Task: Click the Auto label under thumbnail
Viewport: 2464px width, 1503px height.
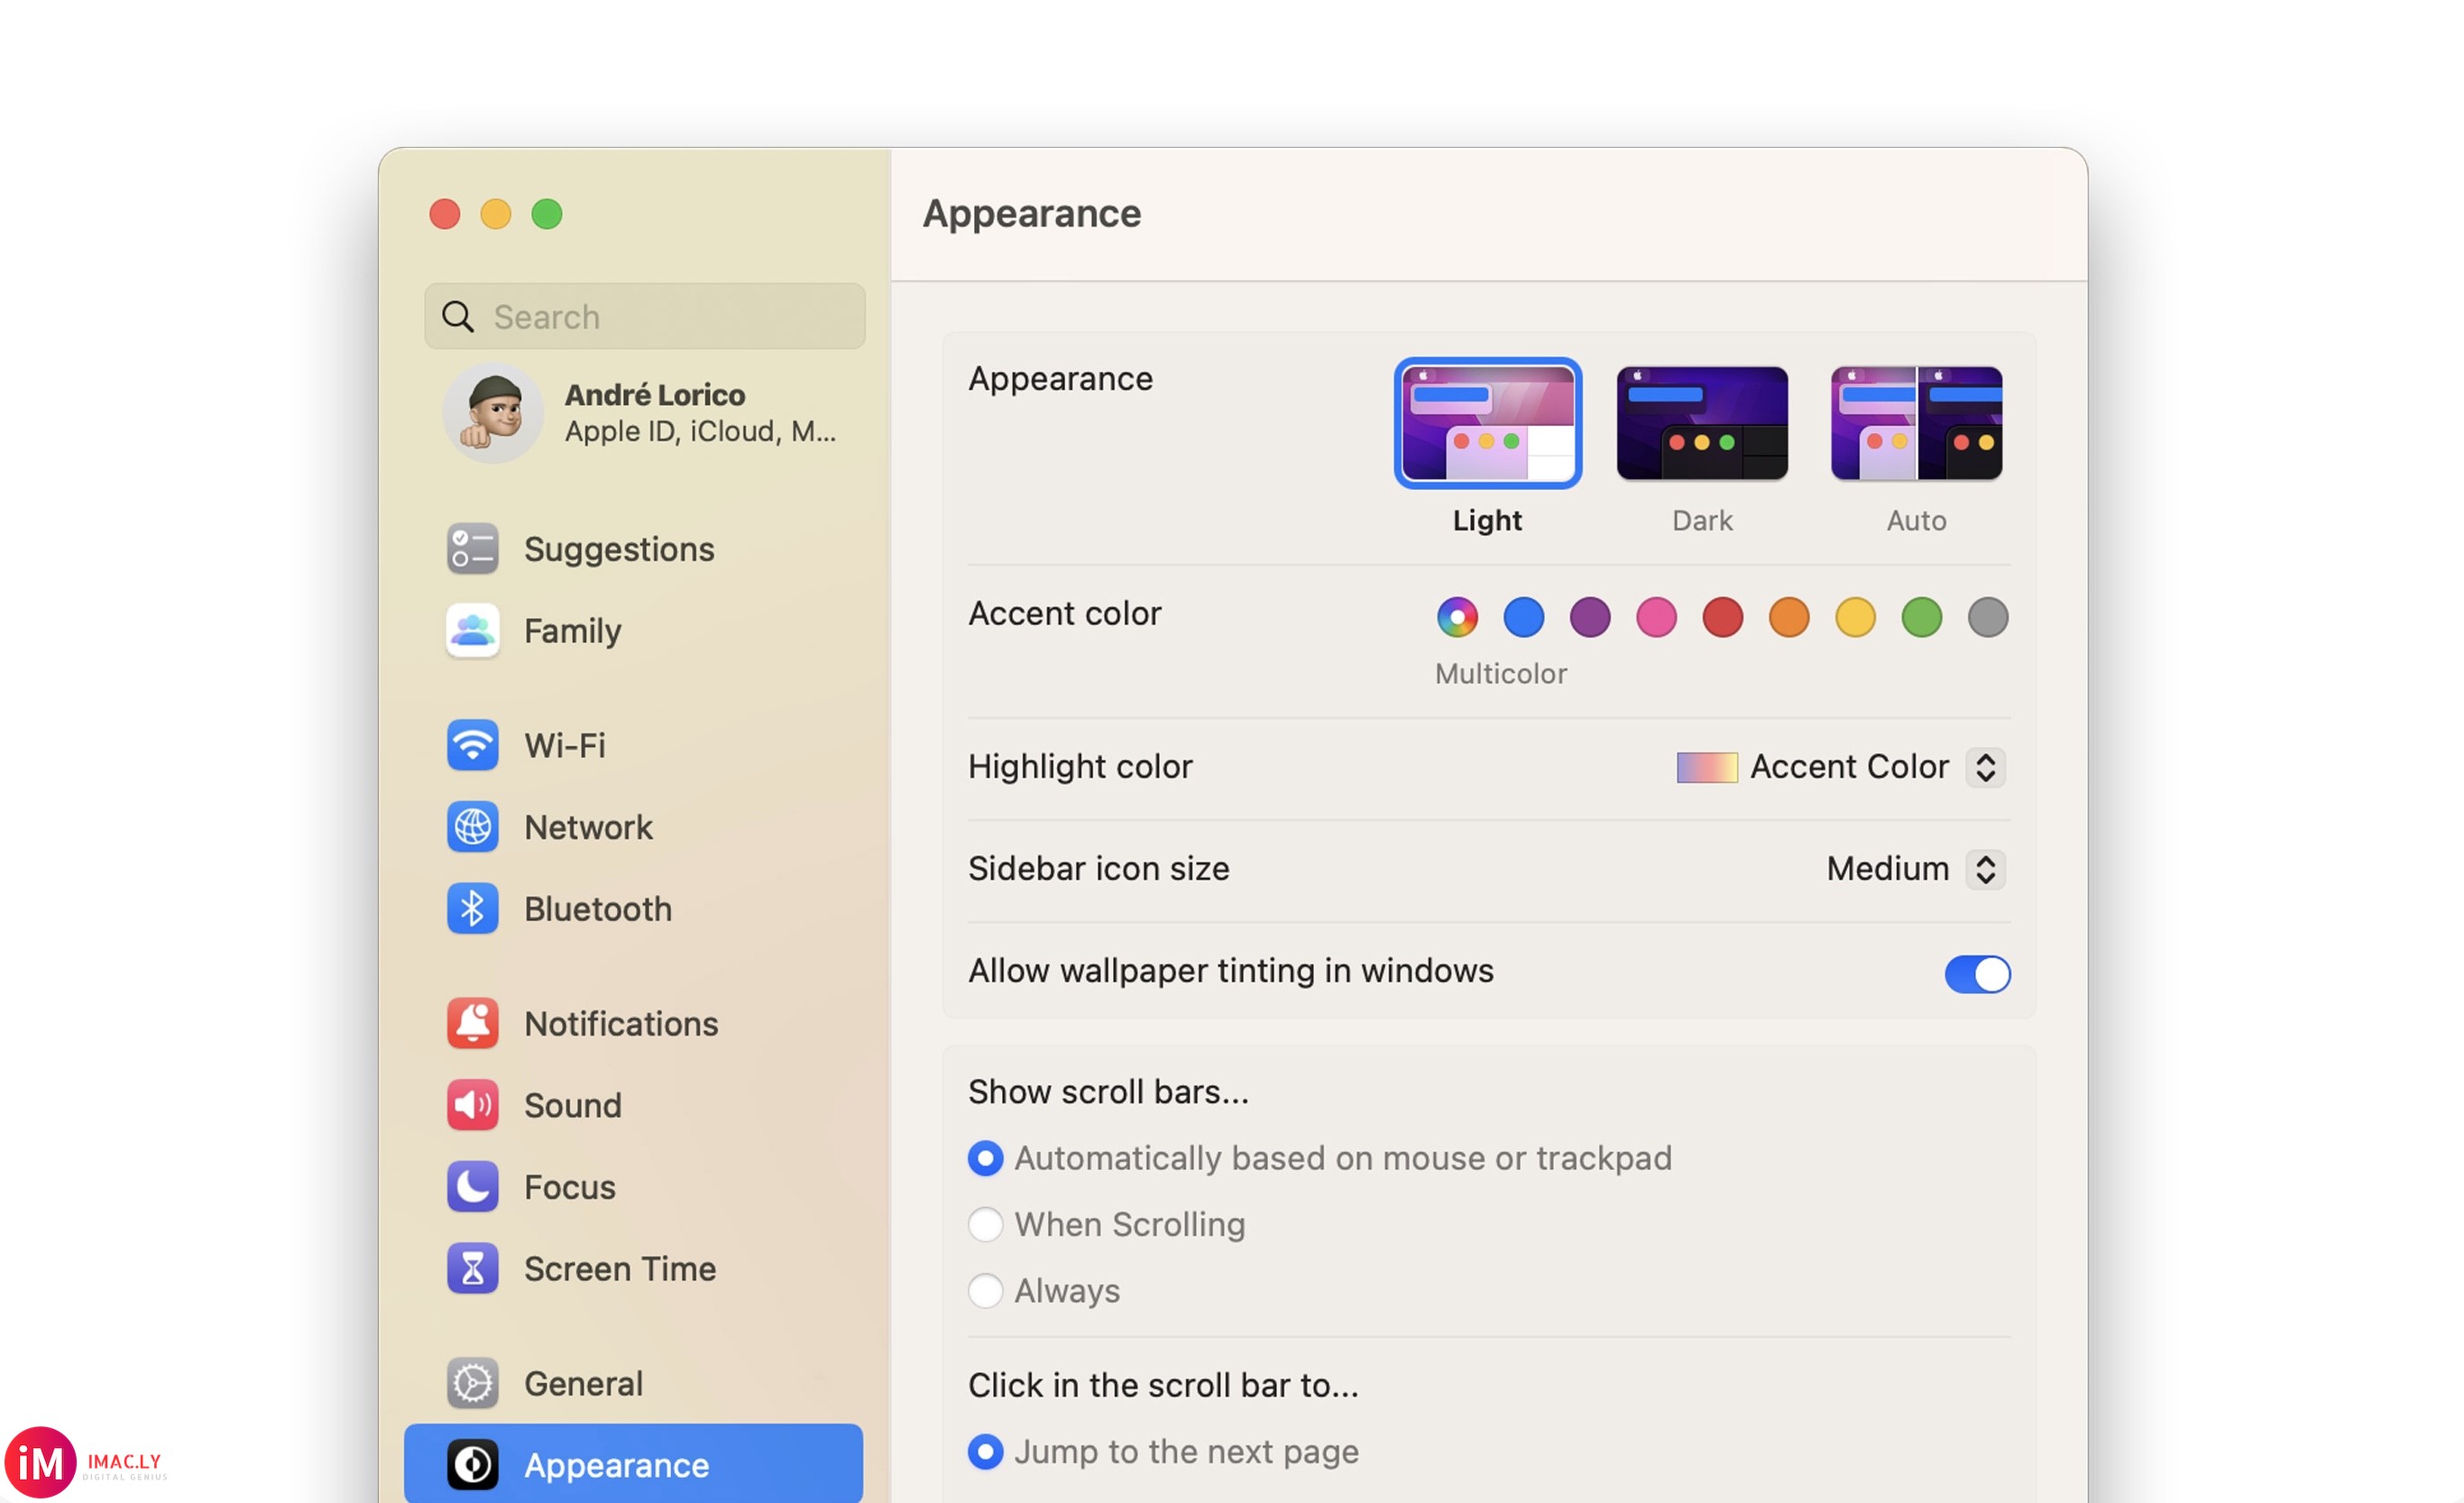Action: [x=1916, y=520]
